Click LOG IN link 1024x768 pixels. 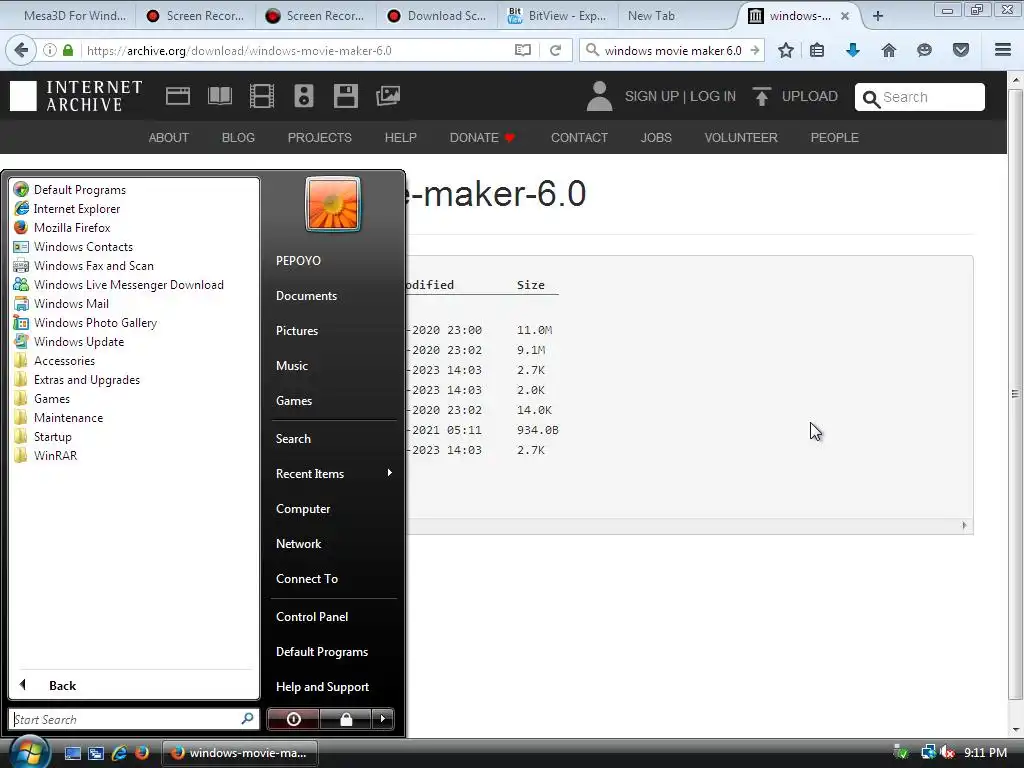712,96
